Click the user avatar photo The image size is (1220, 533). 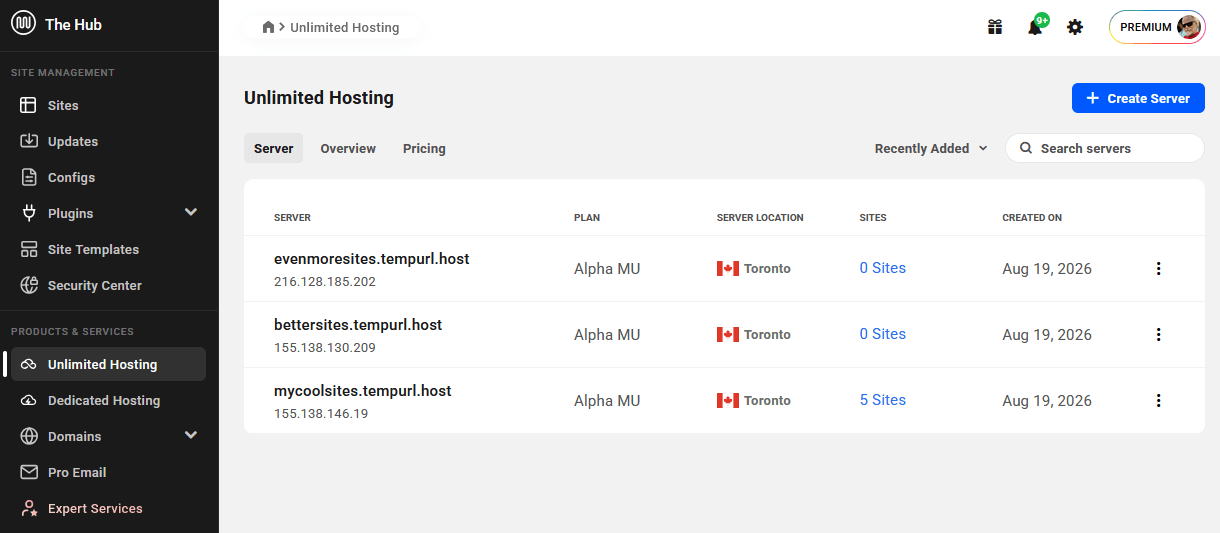[x=1189, y=27]
